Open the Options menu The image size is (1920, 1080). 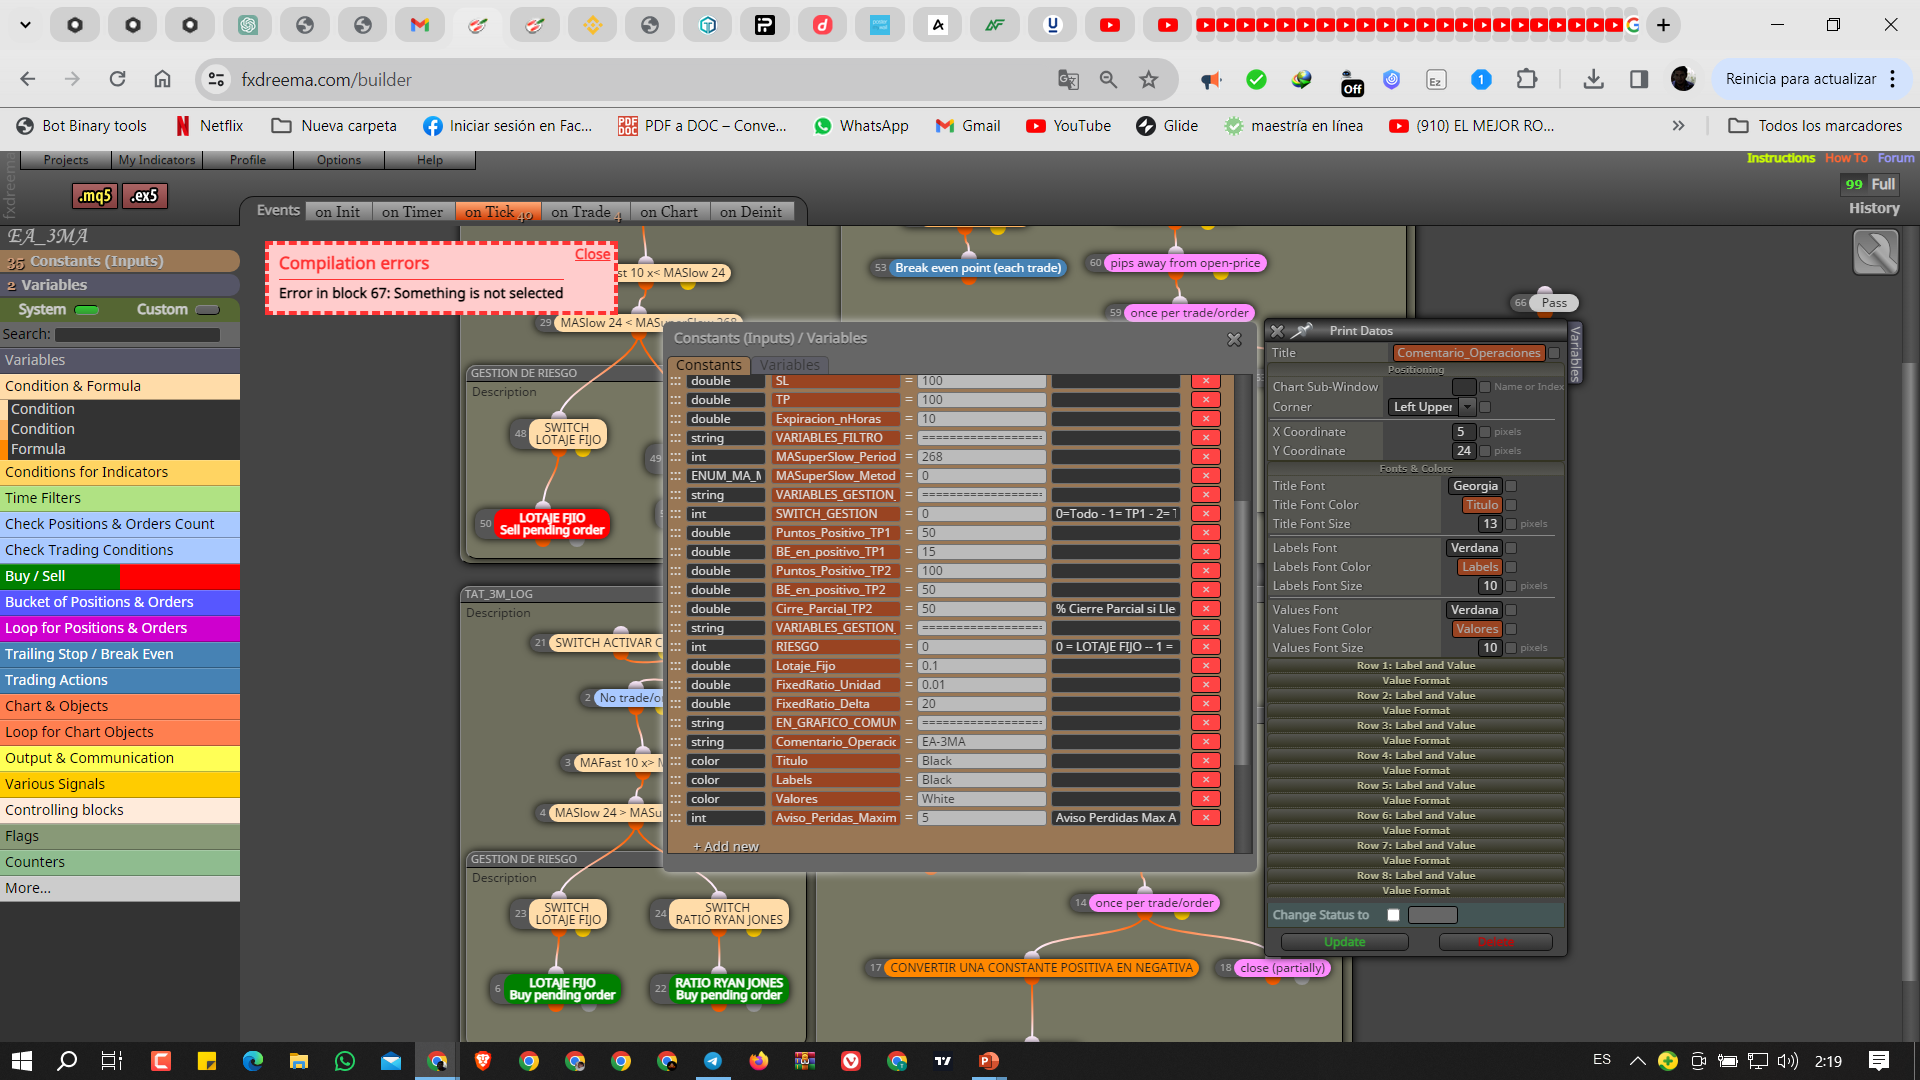[339, 160]
